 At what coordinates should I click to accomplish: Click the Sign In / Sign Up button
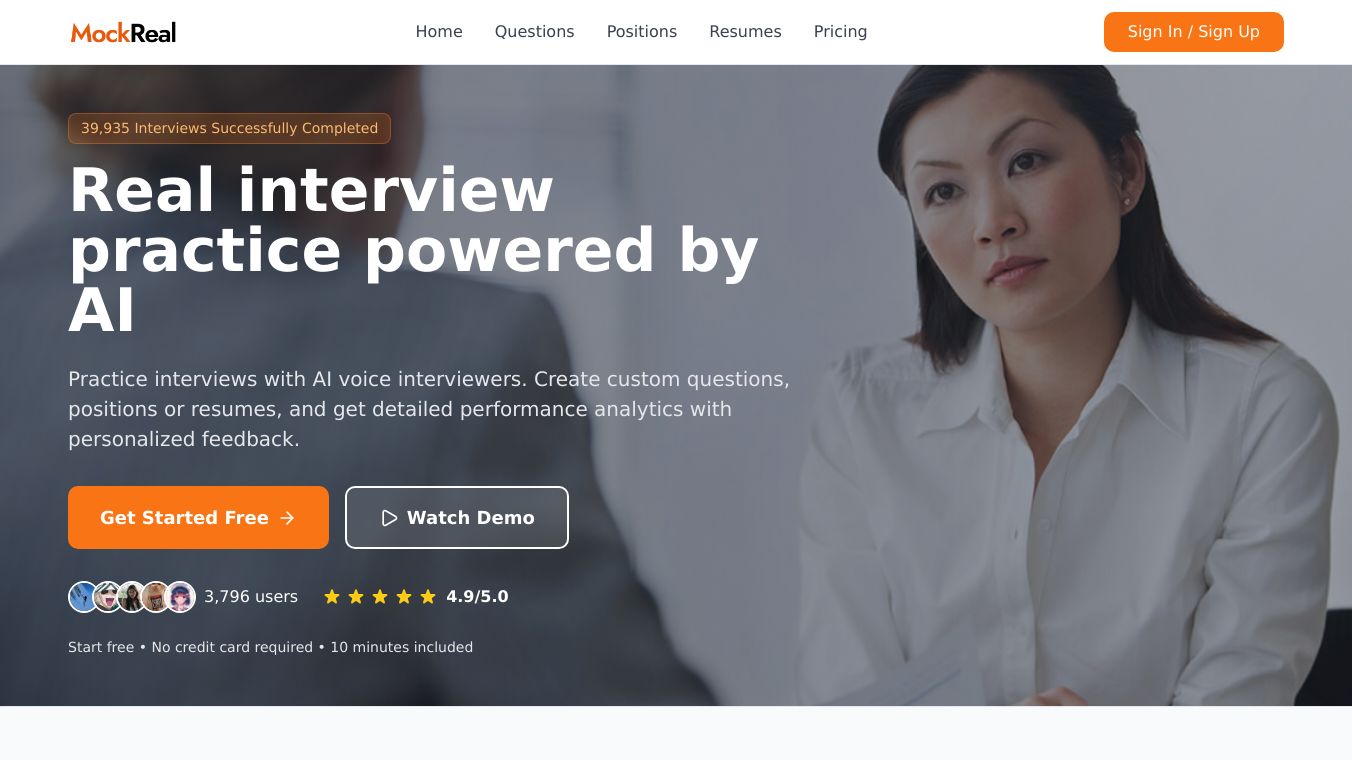(1194, 32)
